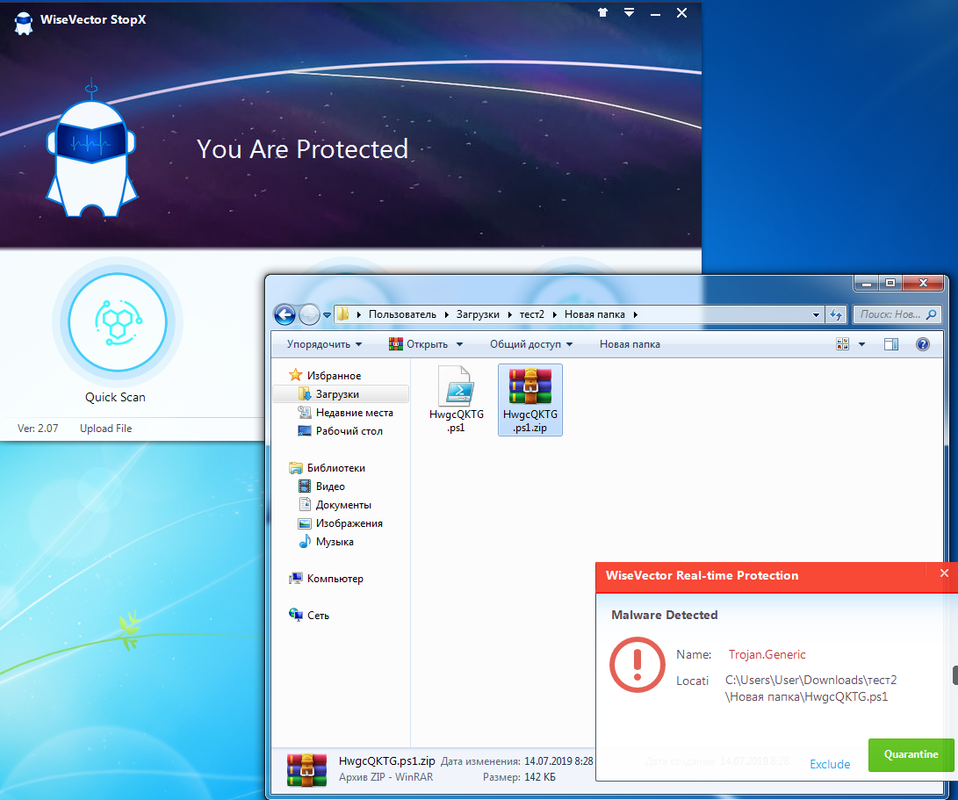The image size is (958, 800).
Task: Go back in Explorer navigation
Action: [x=285, y=315]
